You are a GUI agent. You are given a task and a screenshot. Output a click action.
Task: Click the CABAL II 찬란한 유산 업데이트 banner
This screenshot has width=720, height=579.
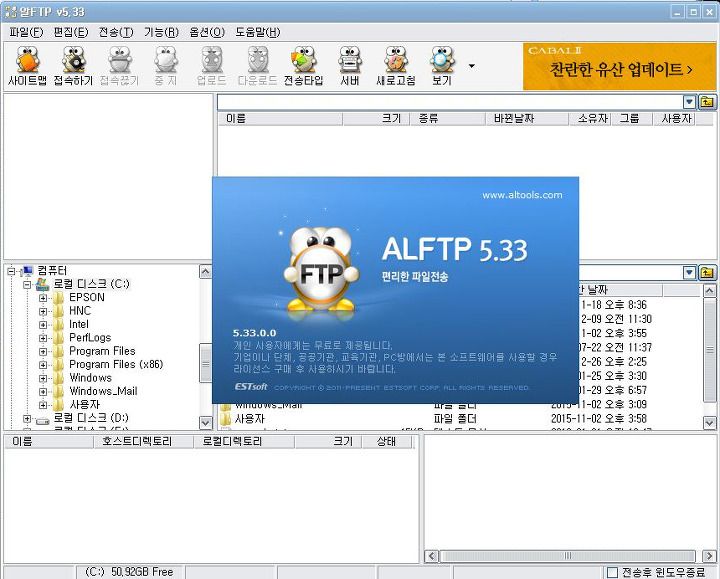(619, 67)
